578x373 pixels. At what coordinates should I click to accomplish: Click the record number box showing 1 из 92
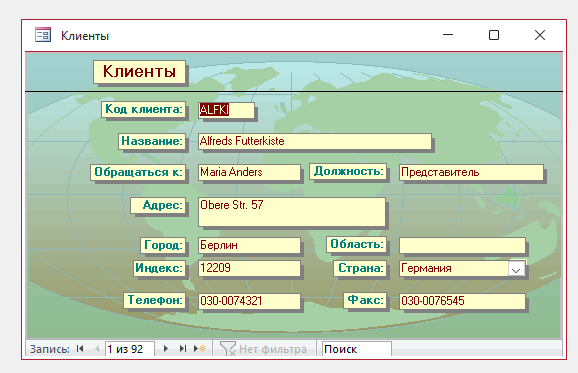129,349
